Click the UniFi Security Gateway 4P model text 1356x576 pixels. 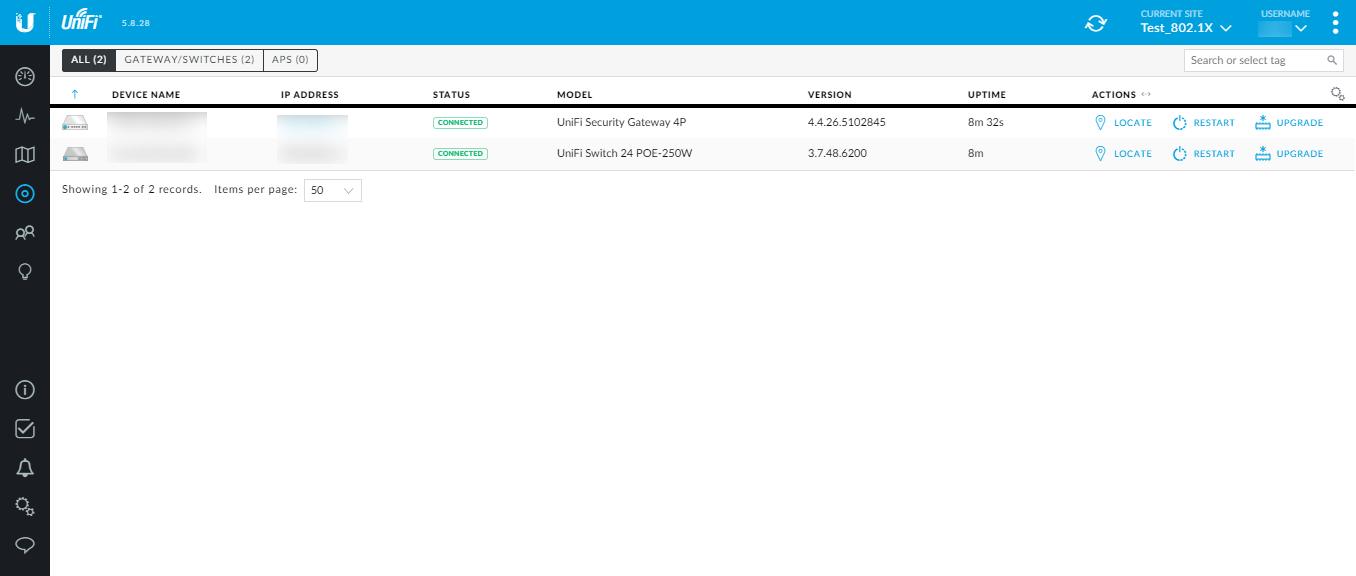[x=621, y=123]
